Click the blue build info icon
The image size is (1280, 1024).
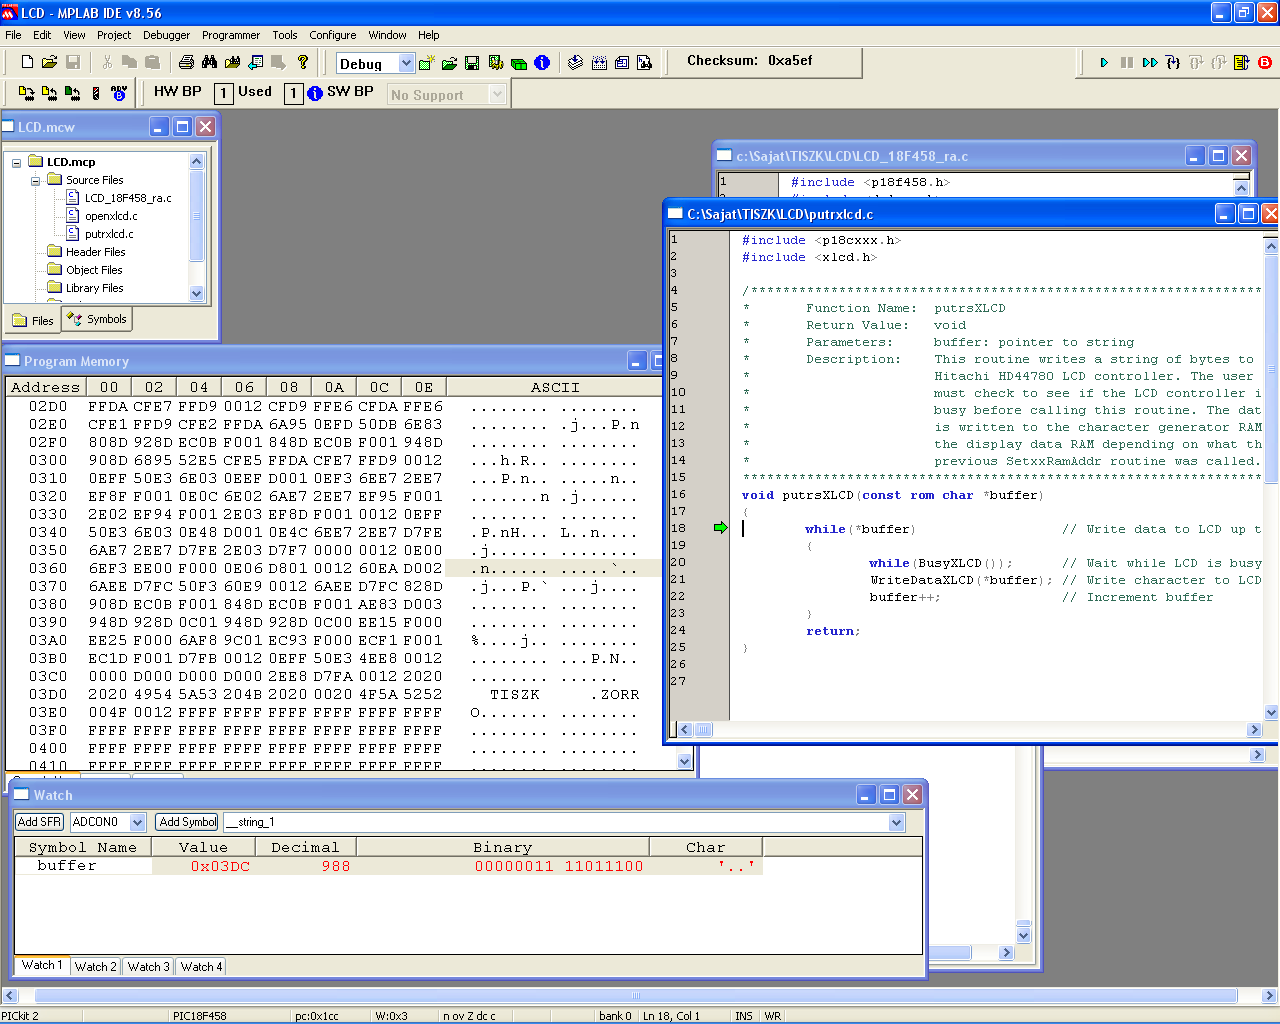click(542, 63)
